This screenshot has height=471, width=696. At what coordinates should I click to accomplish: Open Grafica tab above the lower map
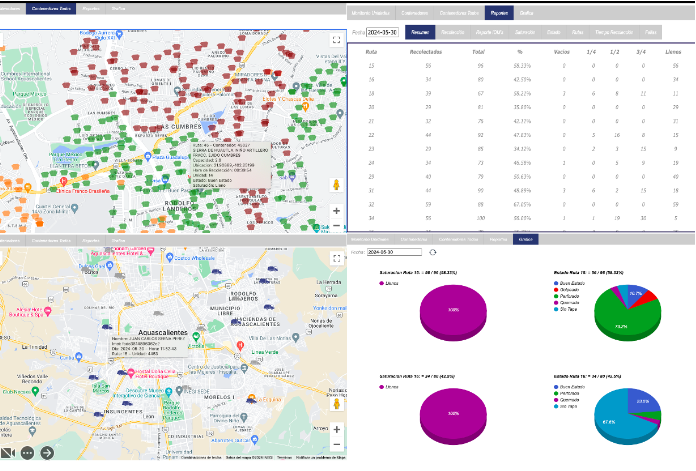click(x=119, y=240)
